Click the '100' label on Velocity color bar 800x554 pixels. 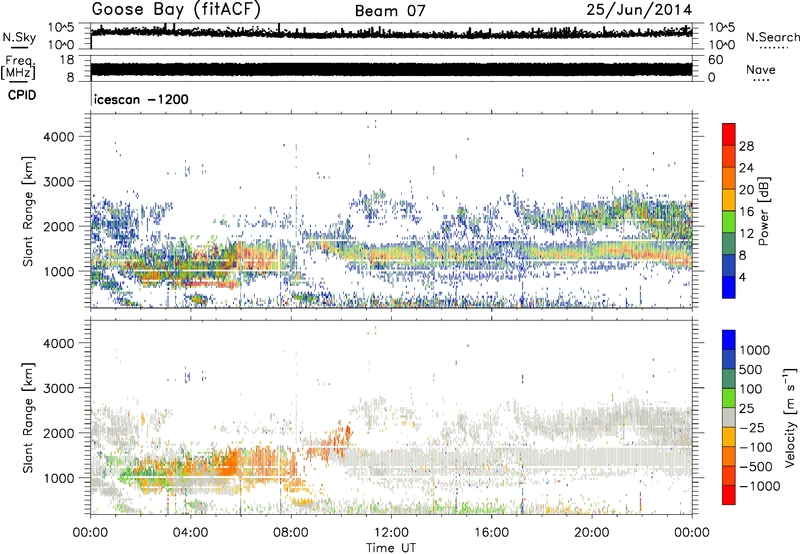[x=751, y=389]
